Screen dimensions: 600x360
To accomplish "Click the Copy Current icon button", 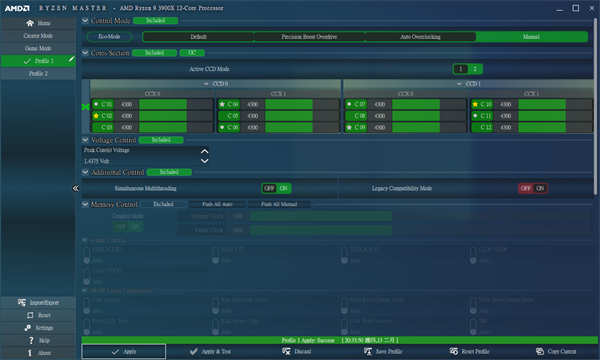I will (x=540, y=351).
